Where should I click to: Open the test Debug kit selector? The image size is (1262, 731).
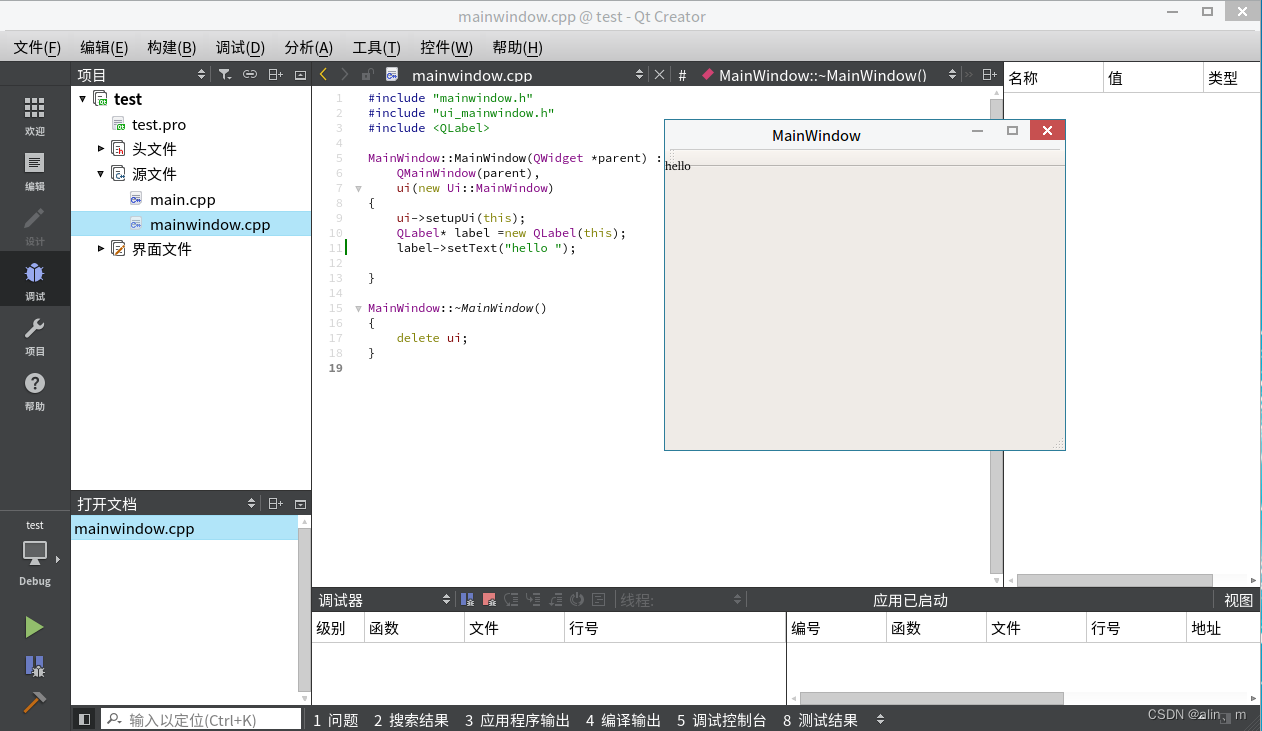35,553
